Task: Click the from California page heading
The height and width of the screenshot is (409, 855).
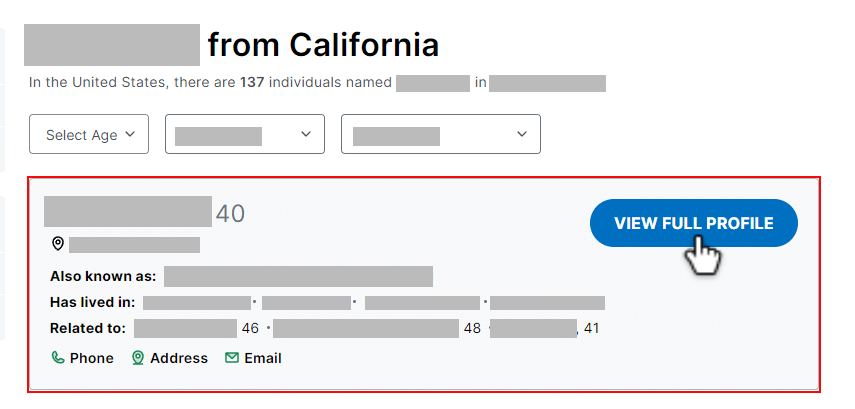Action: (323, 45)
